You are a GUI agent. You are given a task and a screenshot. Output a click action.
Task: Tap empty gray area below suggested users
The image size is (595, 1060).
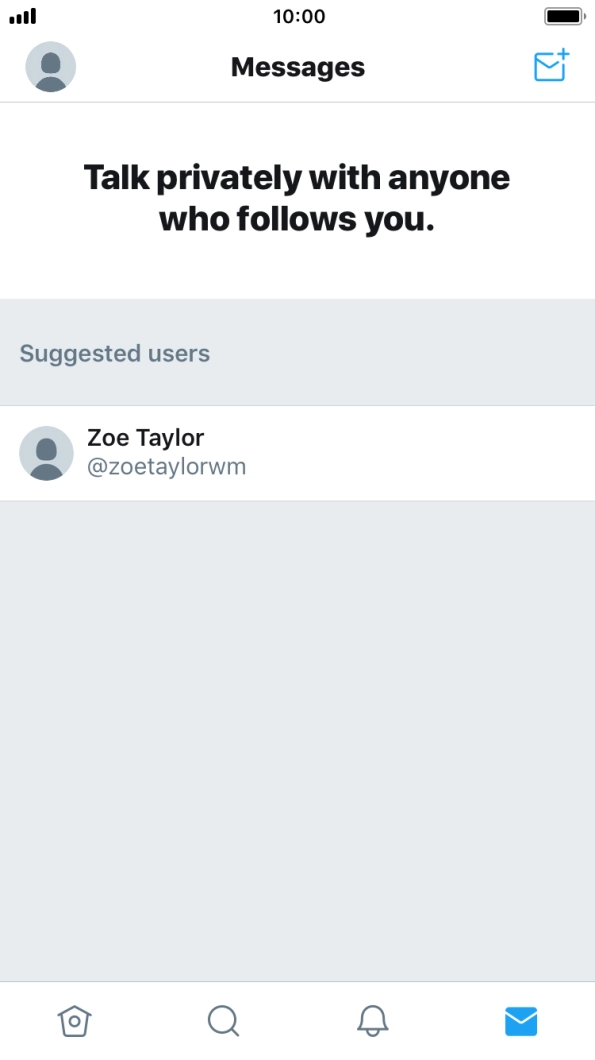click(x=298, y=740)
